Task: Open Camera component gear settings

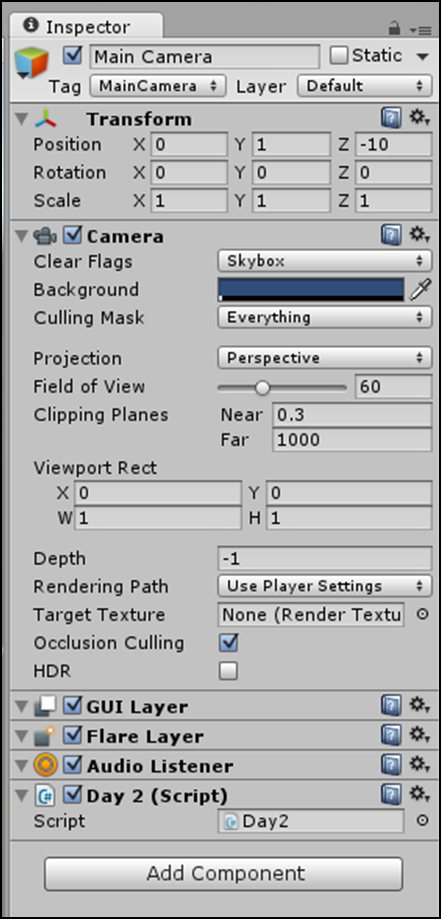Action: 419,235
